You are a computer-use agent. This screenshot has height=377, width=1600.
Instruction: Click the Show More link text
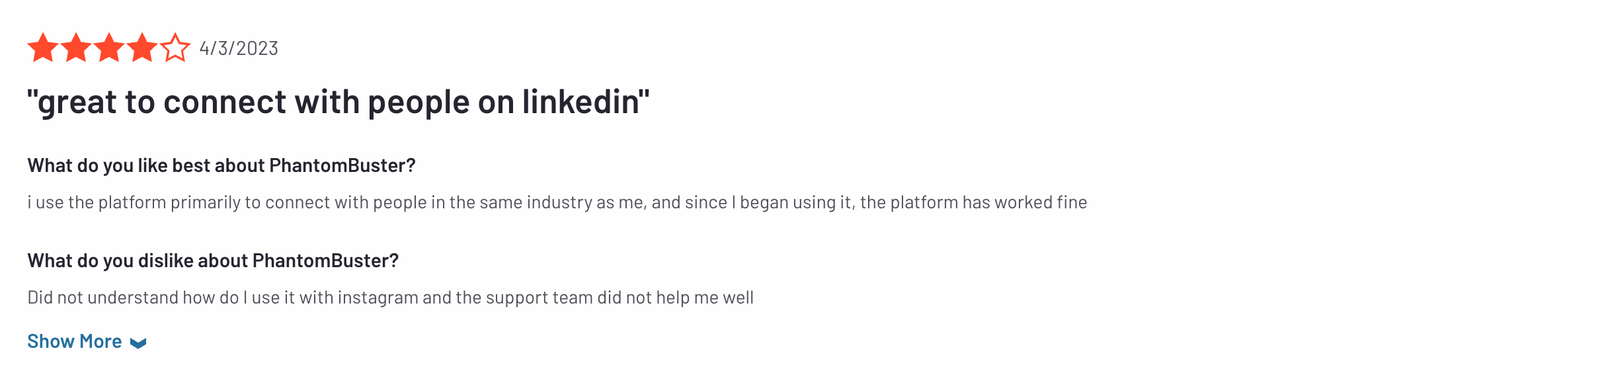tap(74, 341)
